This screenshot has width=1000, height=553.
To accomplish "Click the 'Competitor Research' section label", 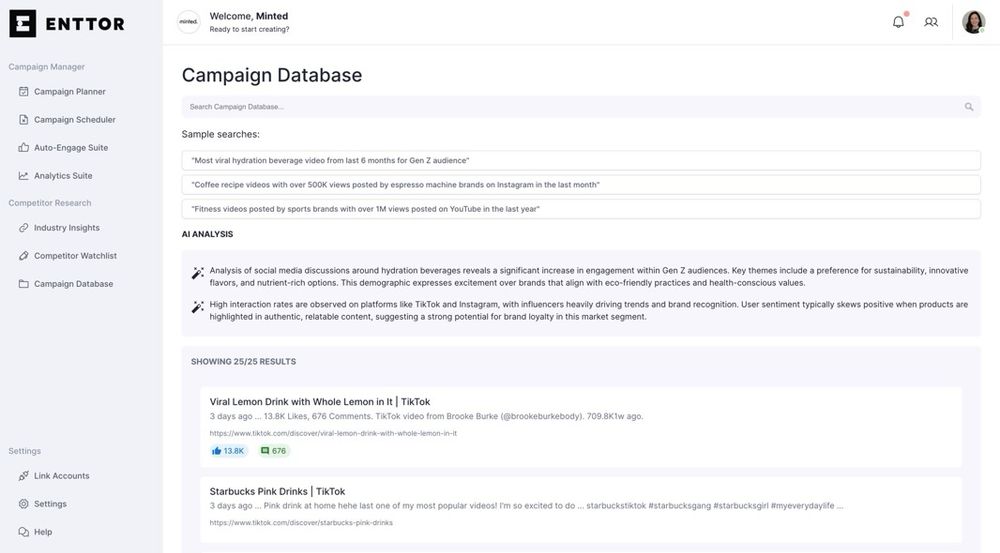I will (50, 203).
